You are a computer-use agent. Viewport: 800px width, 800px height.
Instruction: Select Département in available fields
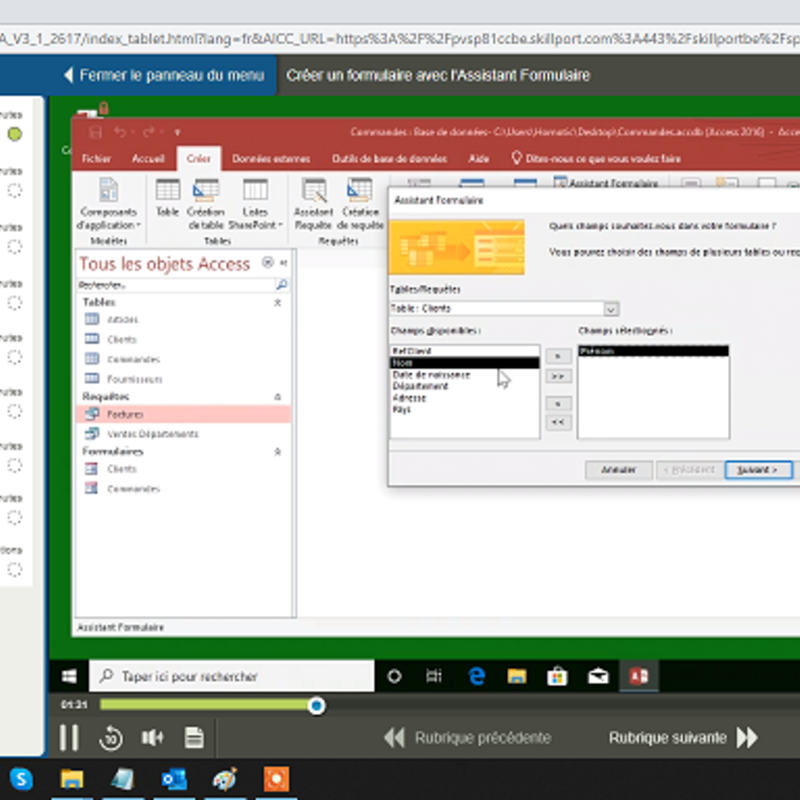(x=465, y=386)
